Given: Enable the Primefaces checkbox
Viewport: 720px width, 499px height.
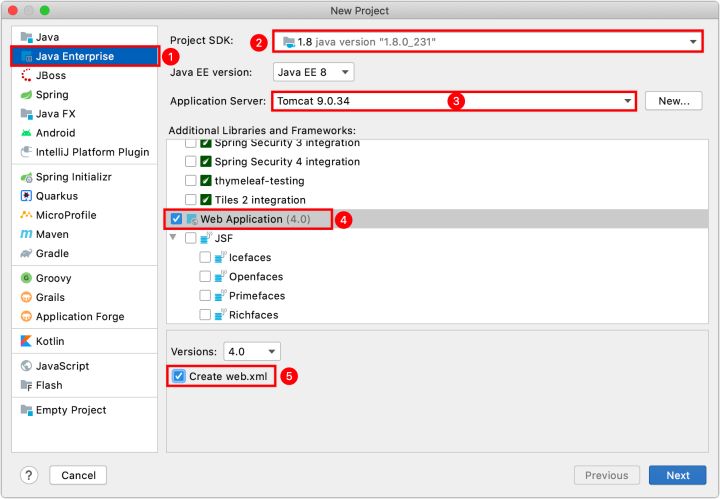Looking at the screenshot, I should [x=205, y=296].
